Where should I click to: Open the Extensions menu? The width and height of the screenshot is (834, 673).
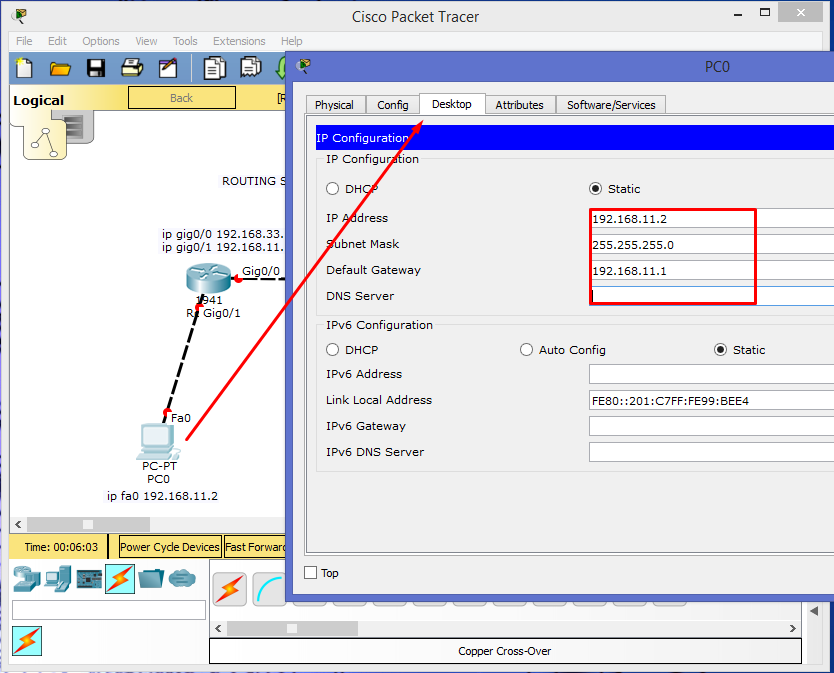239,41
